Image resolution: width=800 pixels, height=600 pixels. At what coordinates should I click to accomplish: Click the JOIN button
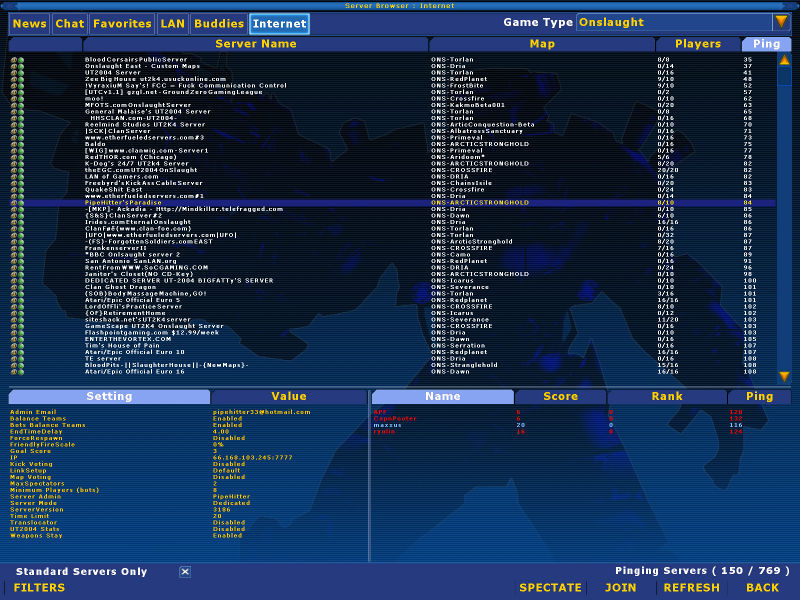620,588
